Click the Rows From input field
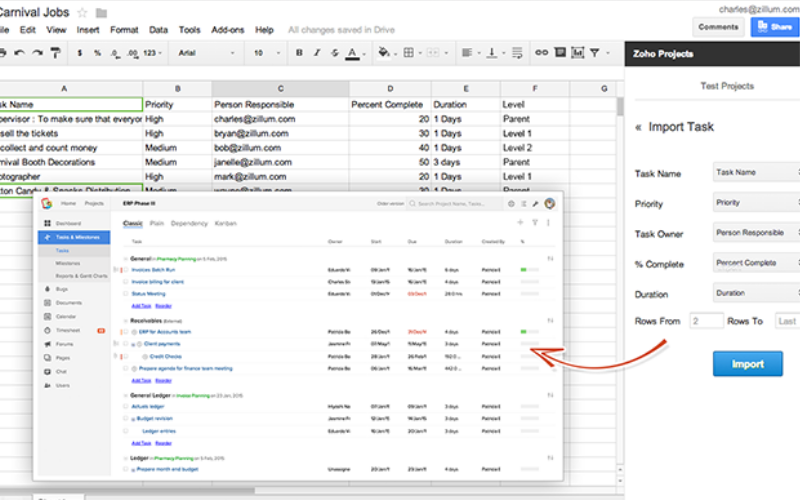 [706, 321]
